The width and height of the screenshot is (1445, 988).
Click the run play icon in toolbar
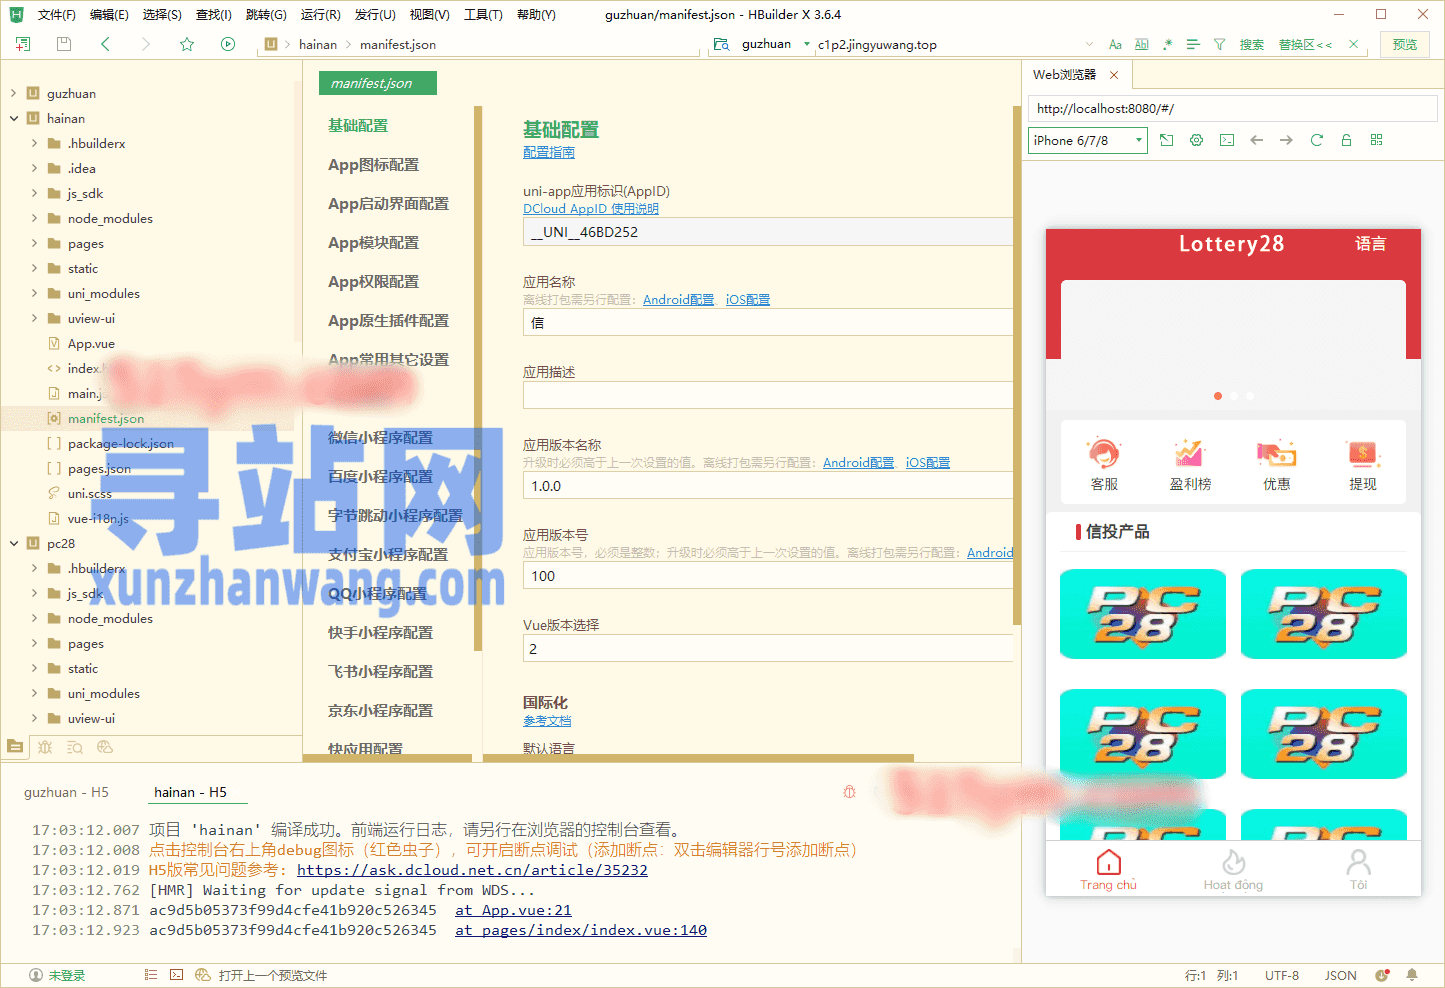click(x=228, y=44)
